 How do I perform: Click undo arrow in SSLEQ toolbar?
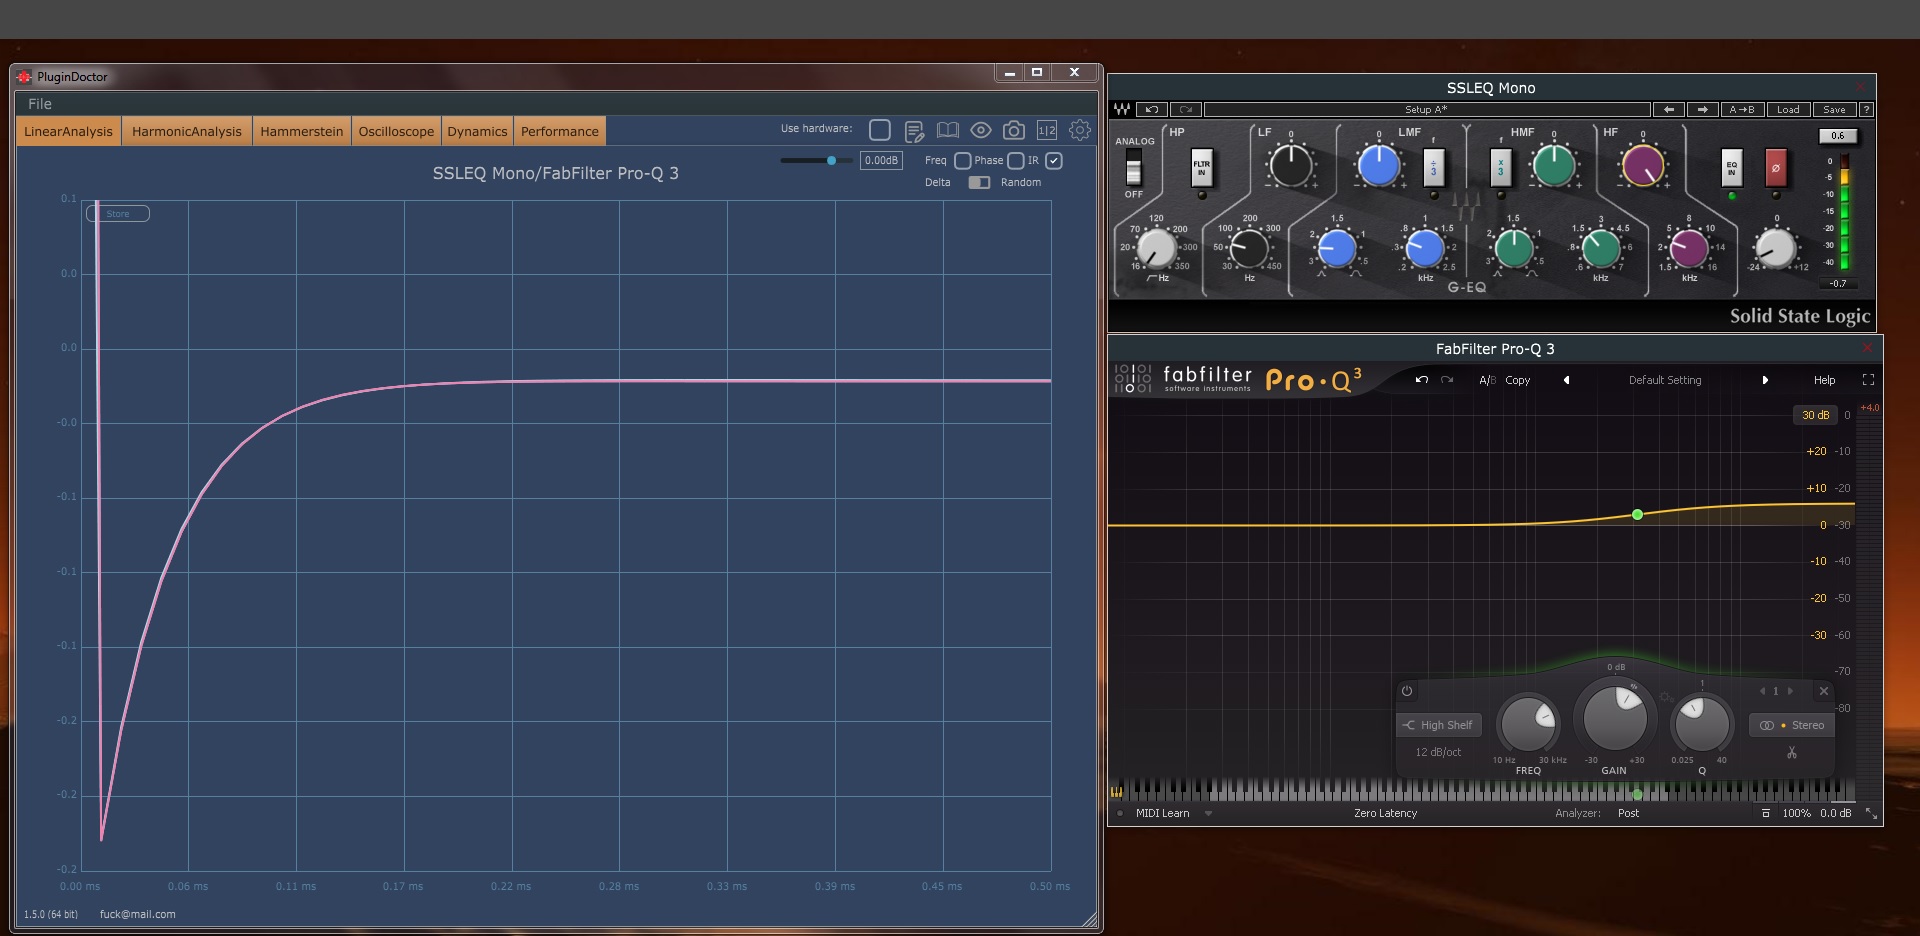click(1151, 109)
